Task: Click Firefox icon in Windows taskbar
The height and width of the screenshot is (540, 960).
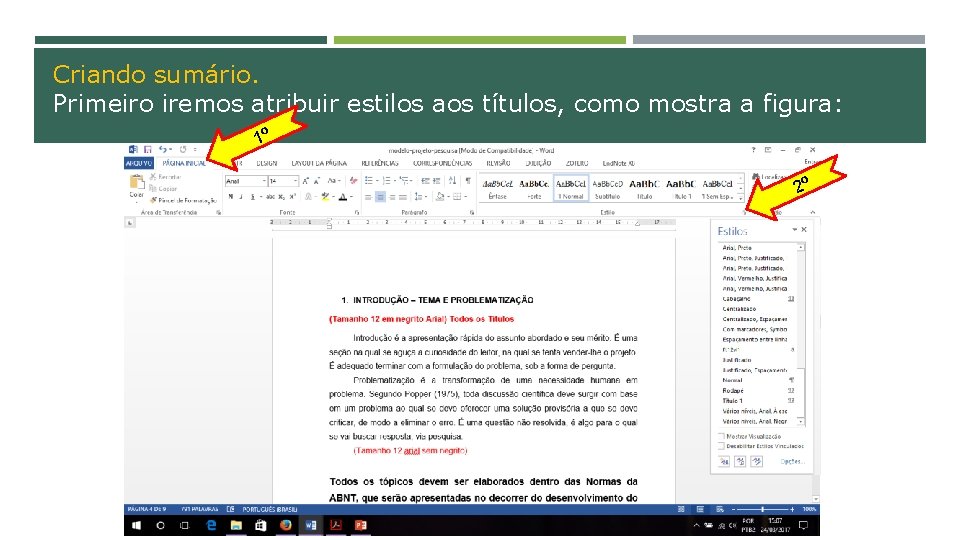Action: tap(285, 525)
